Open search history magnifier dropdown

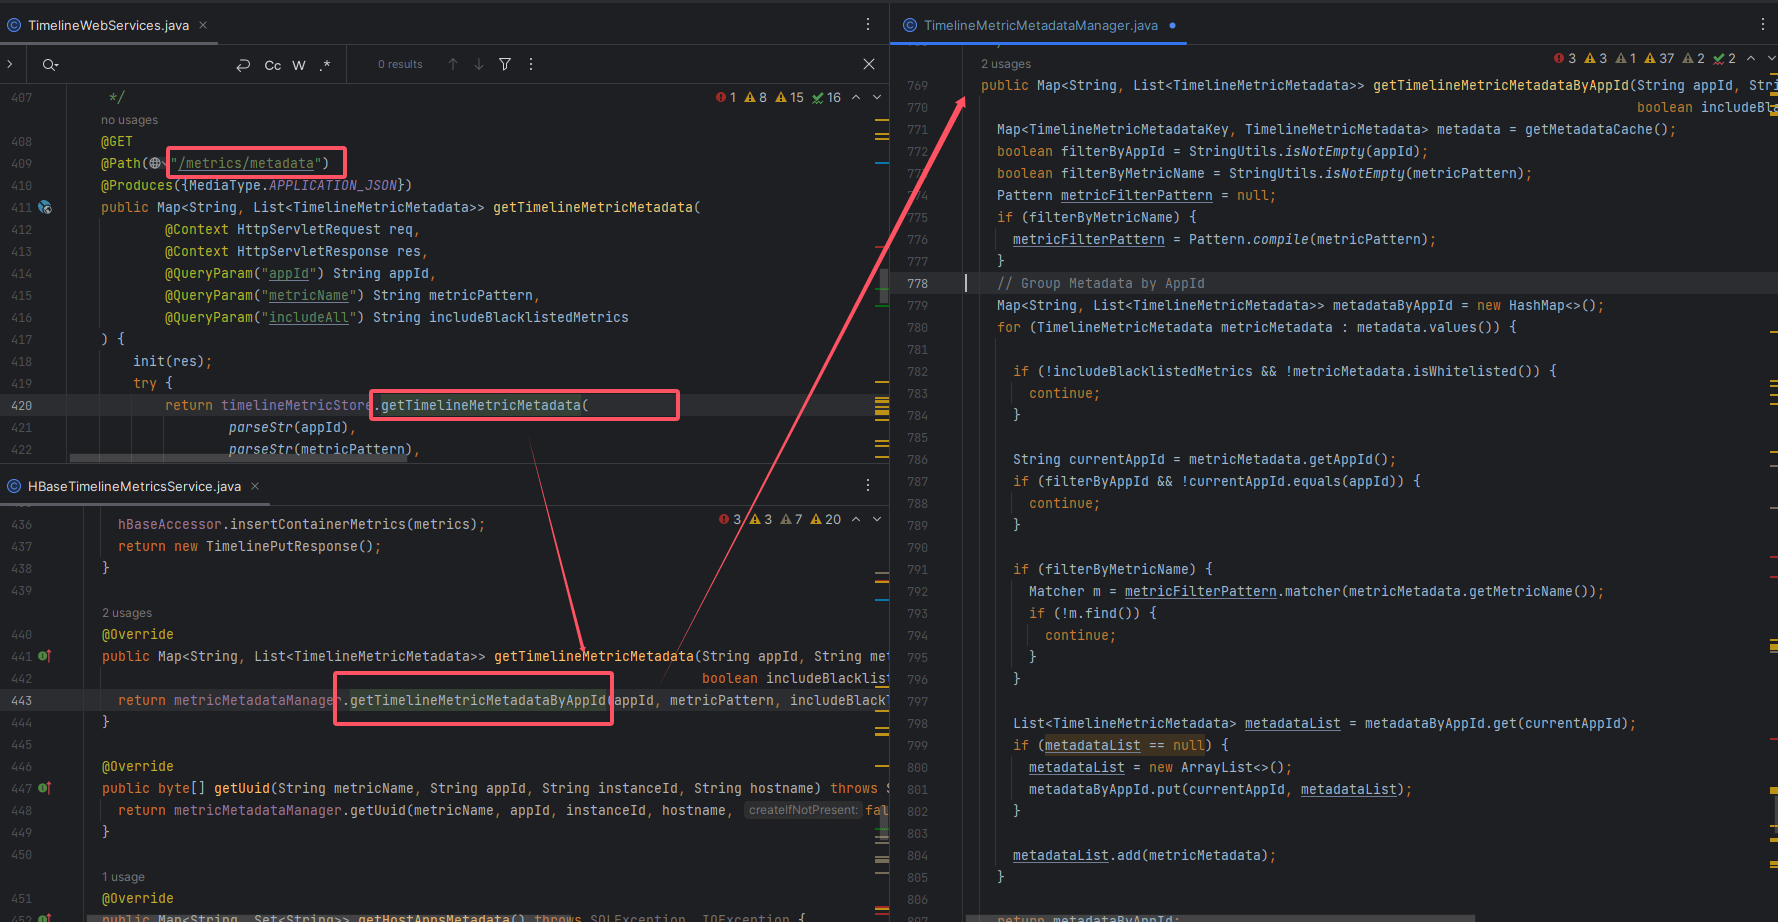50,65
